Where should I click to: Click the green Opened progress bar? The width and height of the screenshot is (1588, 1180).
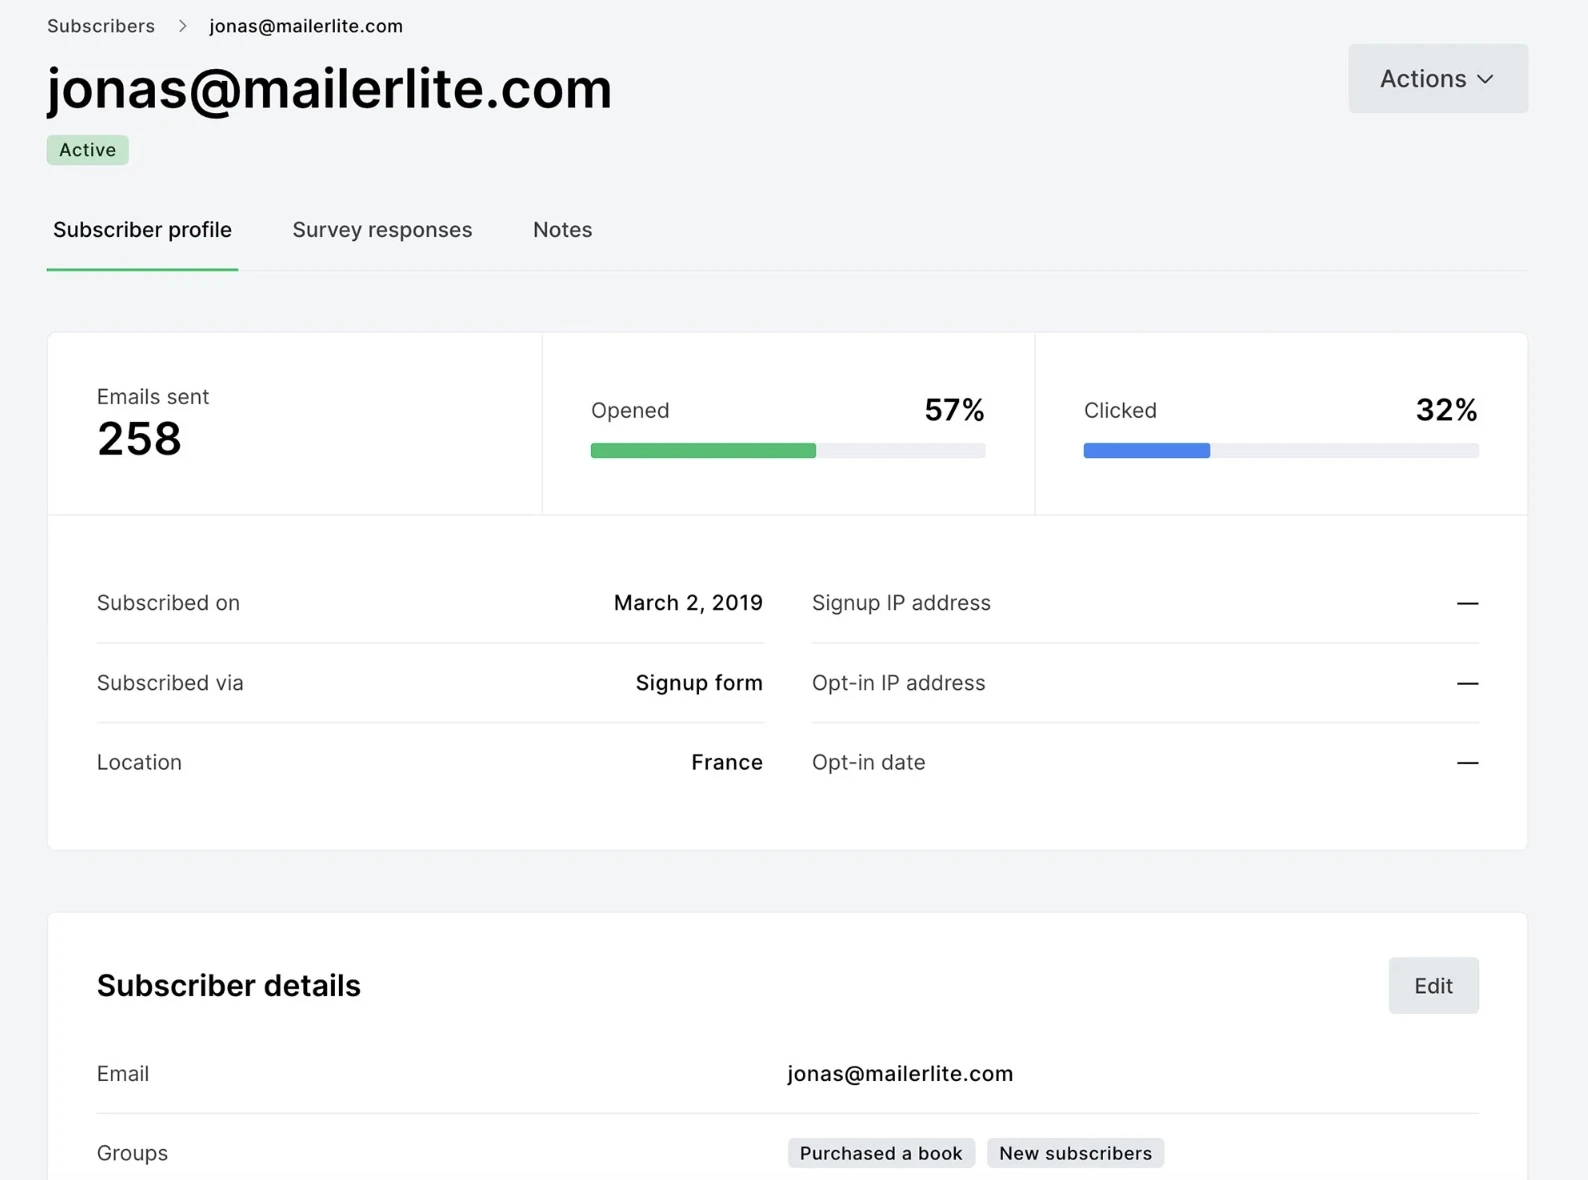[x=703, y=451]
